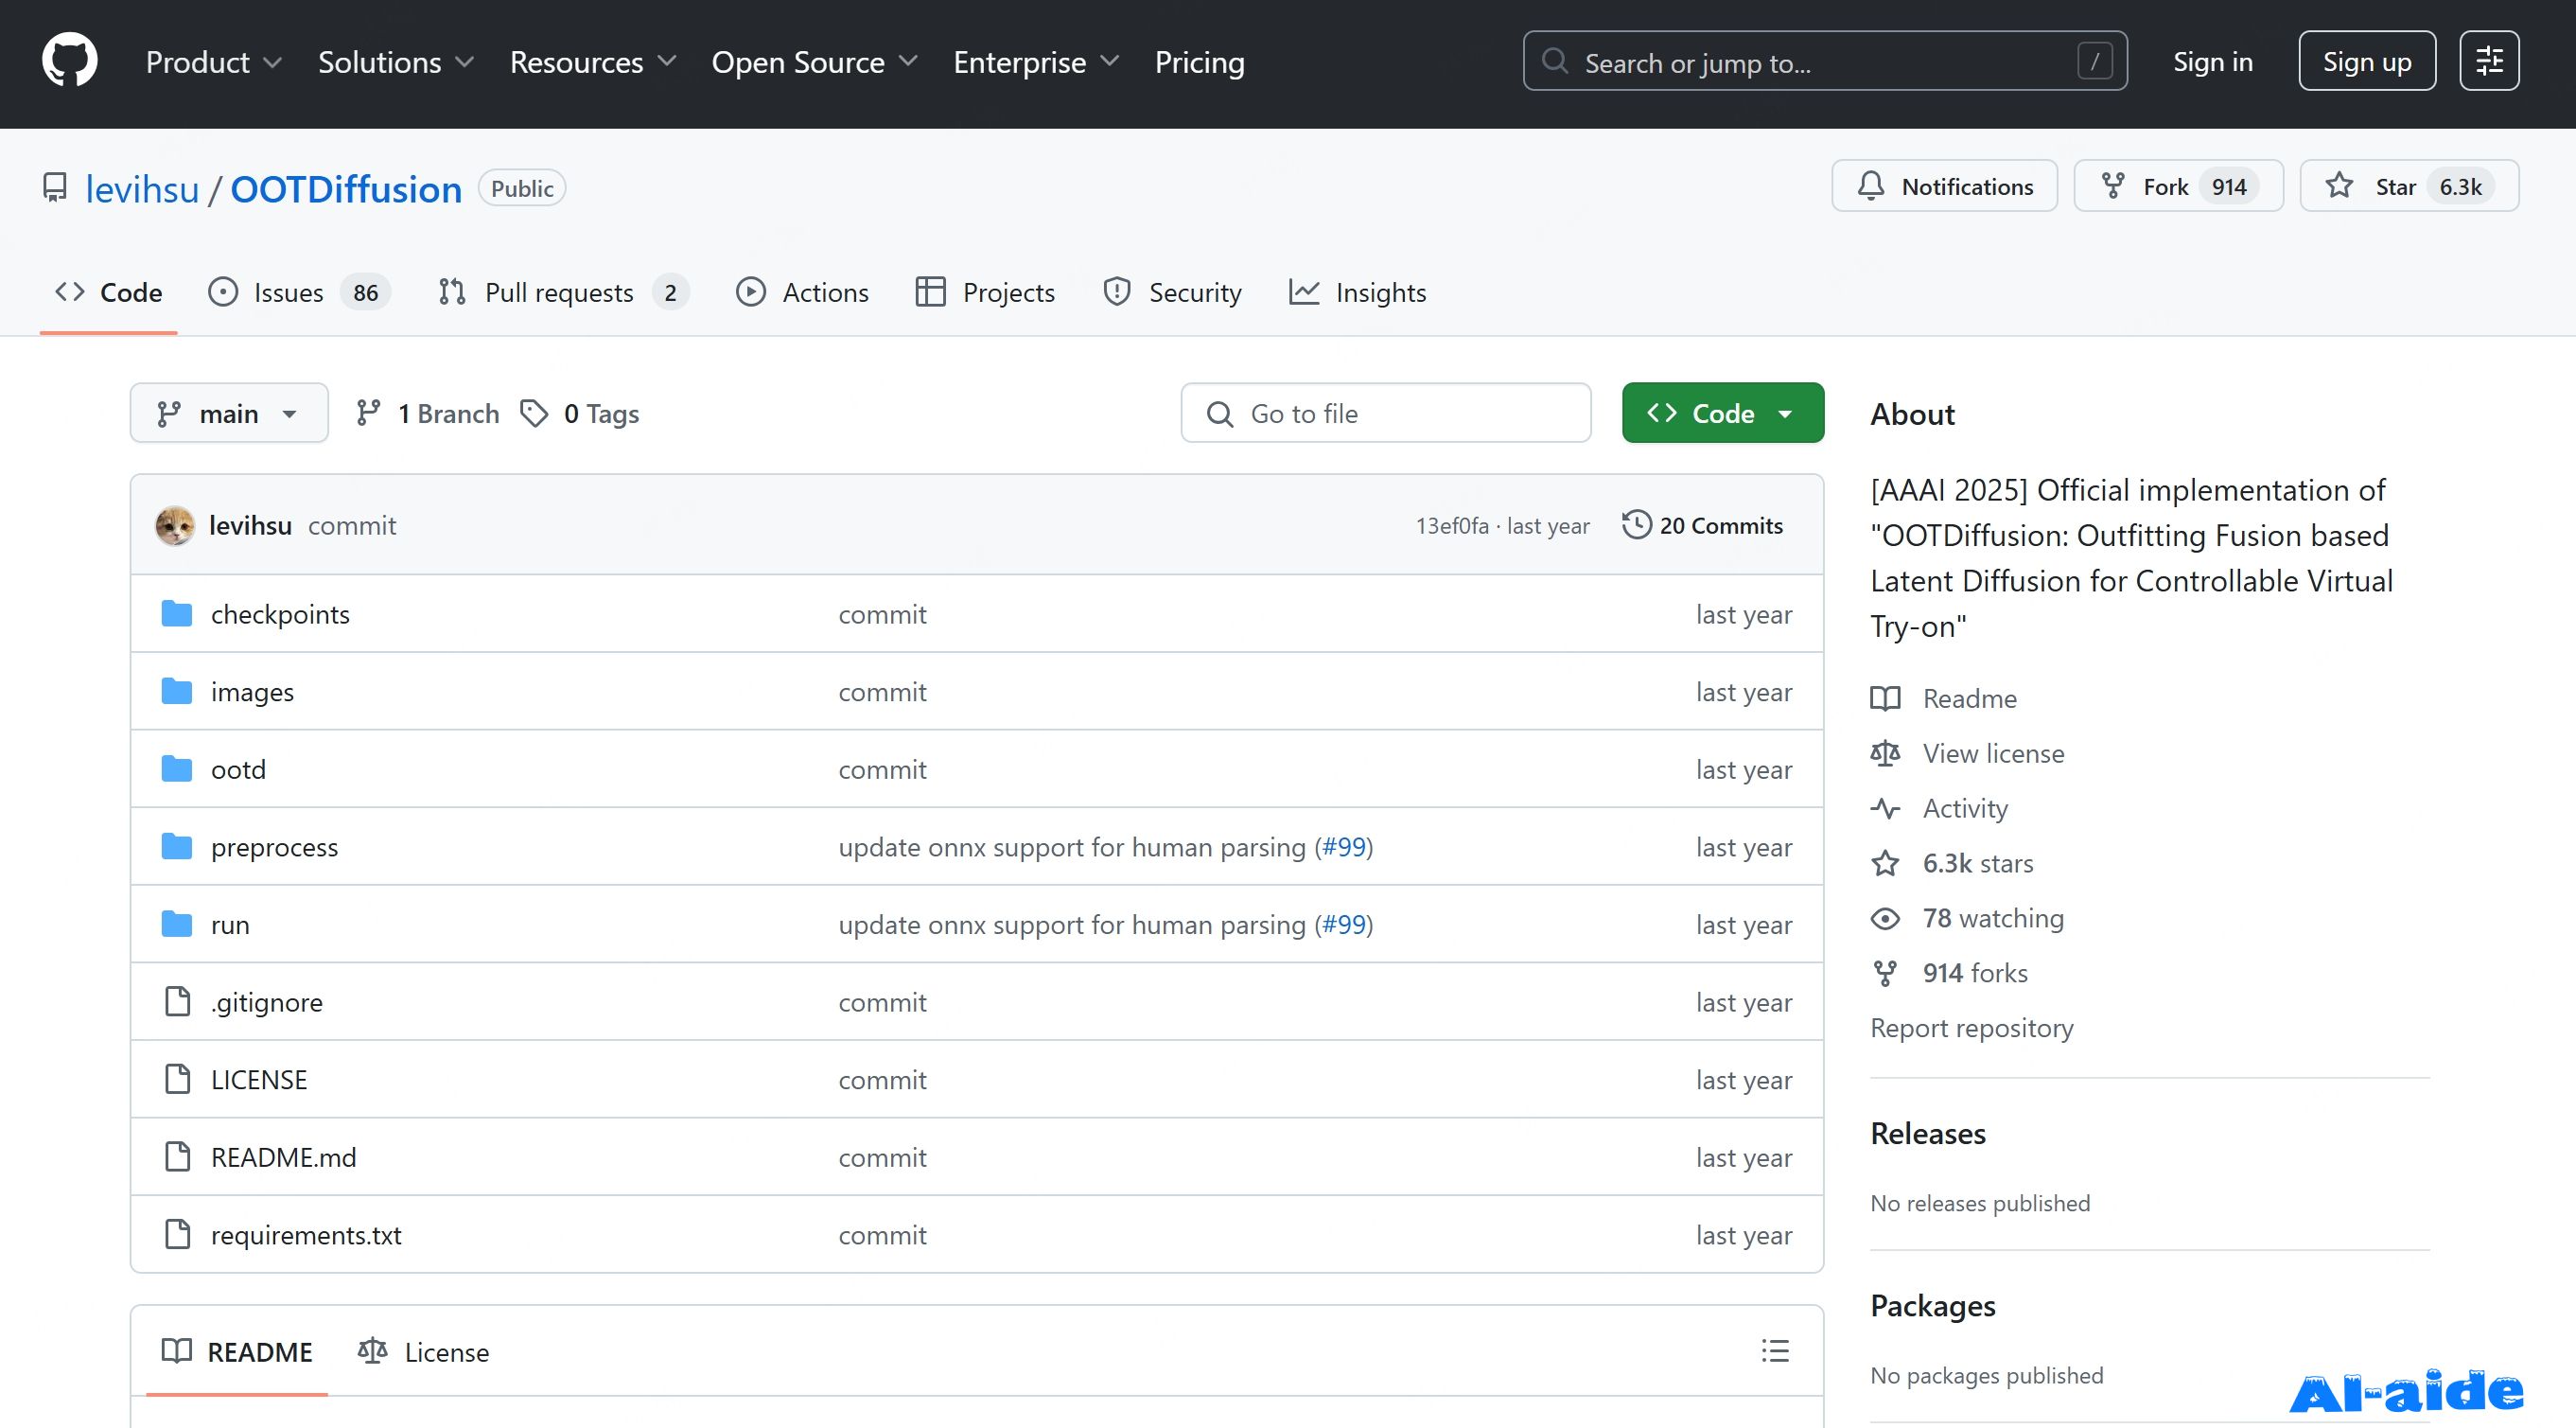Click the Sign in link

2212,62
